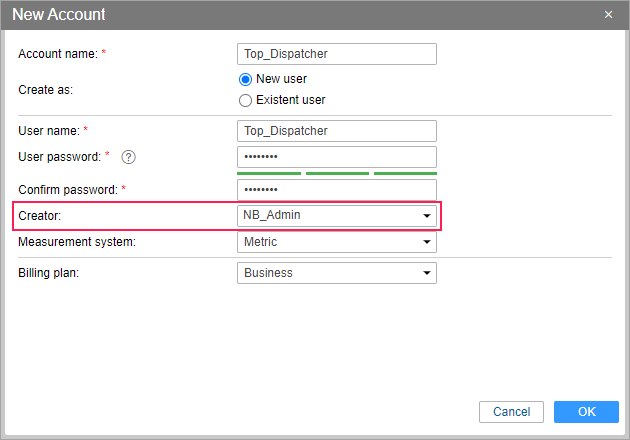Click the Creator field label

click(x=41, y=215)
